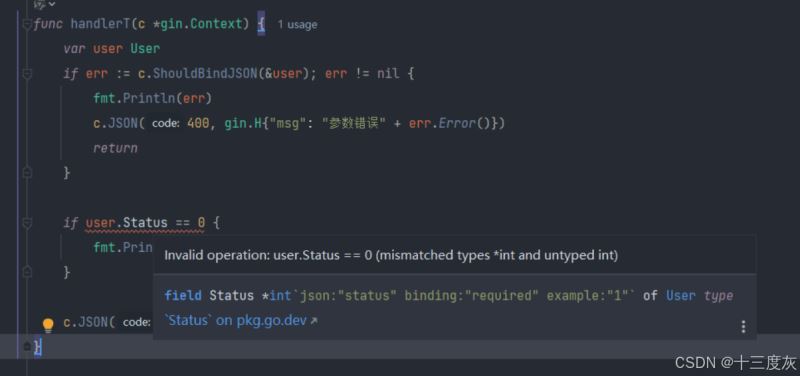The height and width of the screenshot is (376, 800).
Task: Click 'User' type in var declaration
Action: coord(145,49)
